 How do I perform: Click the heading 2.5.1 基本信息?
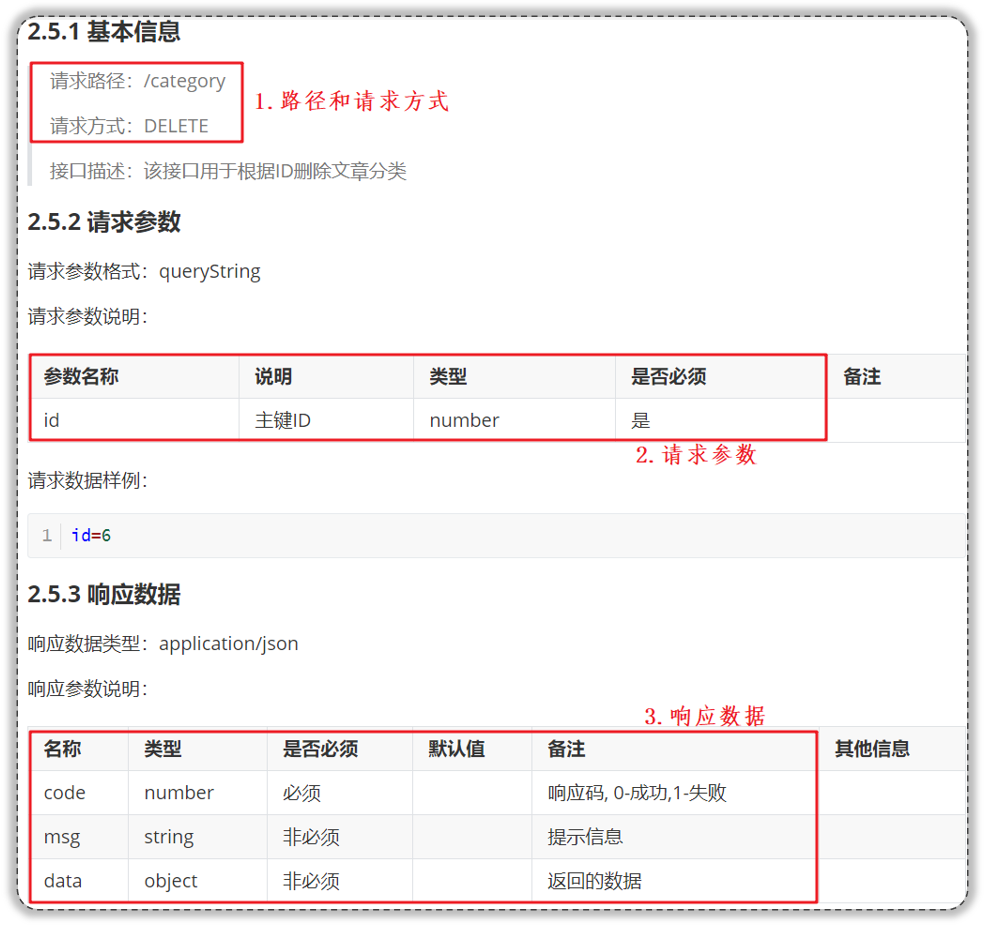coord(104,31)
